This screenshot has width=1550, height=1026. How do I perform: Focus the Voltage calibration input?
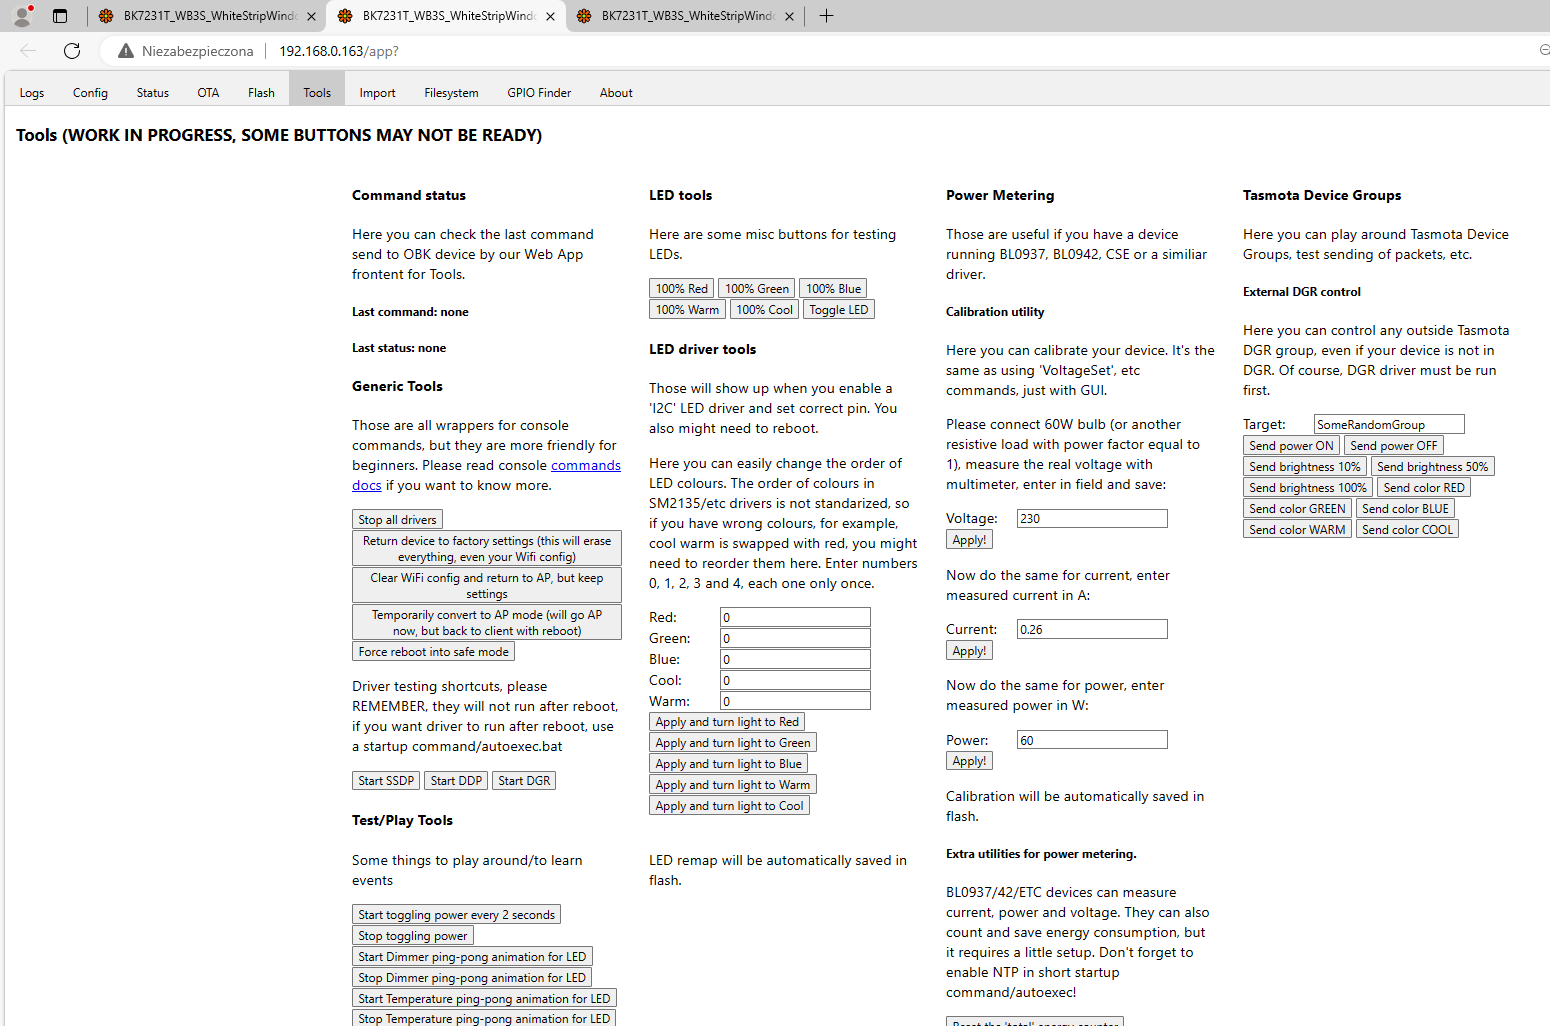pos(1092,518)
